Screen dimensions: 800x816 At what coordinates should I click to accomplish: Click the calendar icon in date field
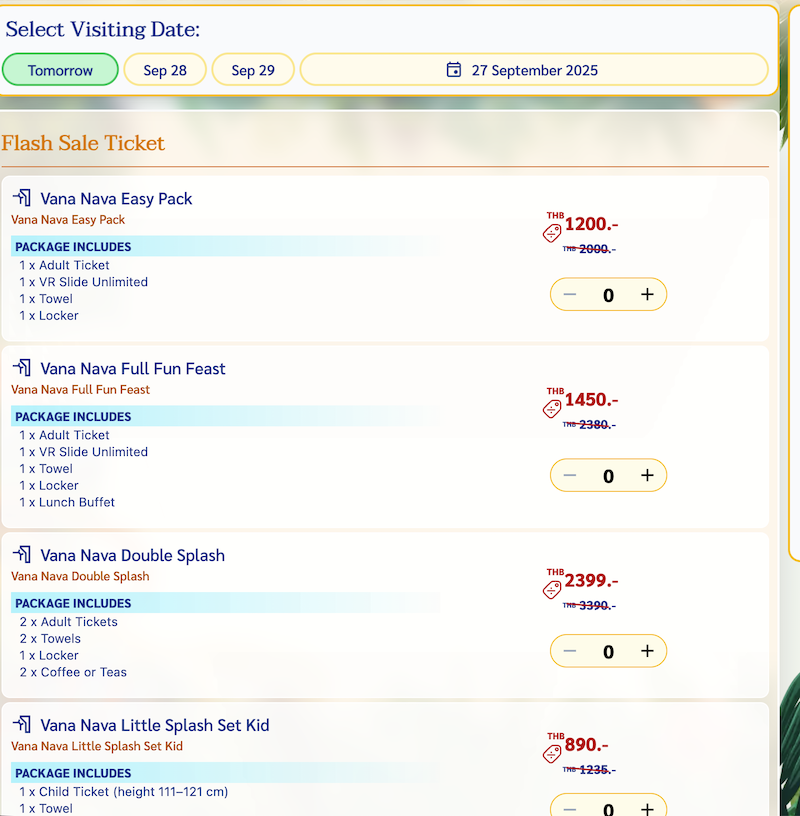[454, 70]
